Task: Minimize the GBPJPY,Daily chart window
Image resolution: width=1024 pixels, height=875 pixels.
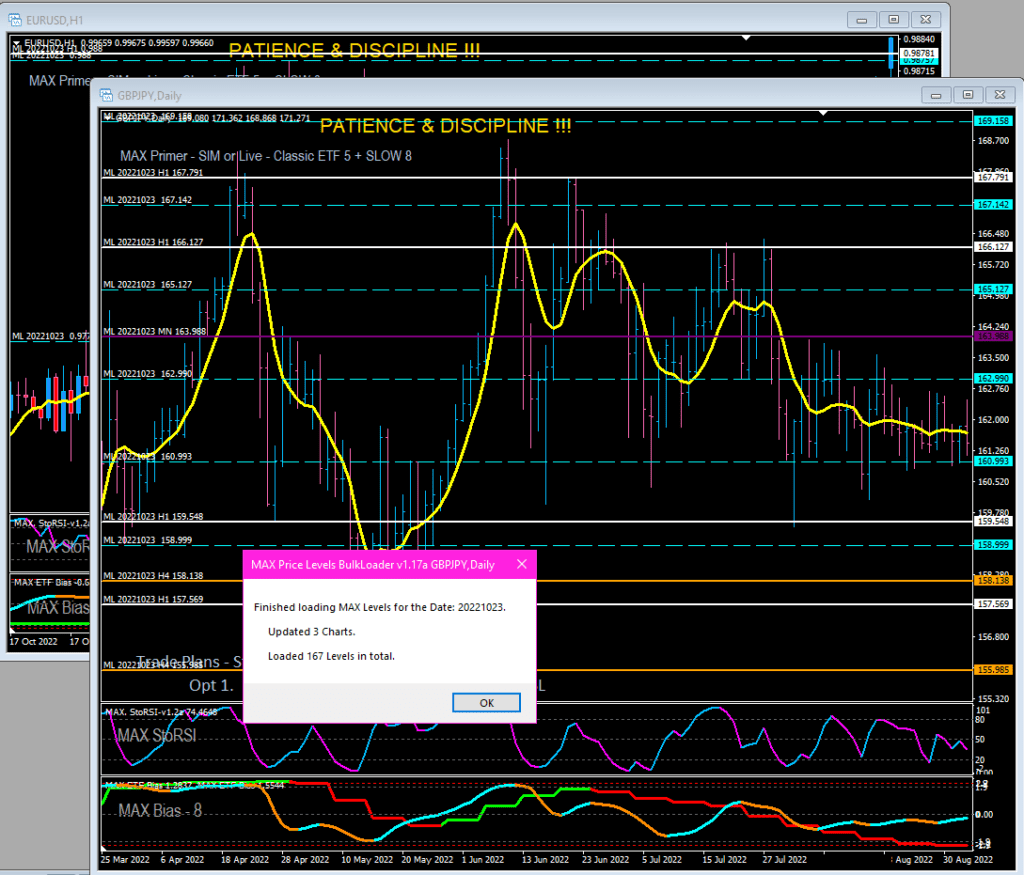Action: tap(936, 94)
